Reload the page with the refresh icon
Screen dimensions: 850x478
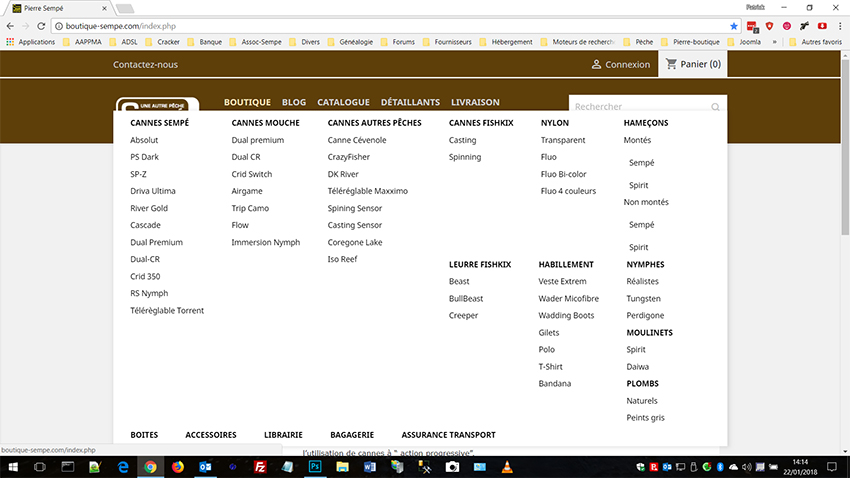click(41, 26)
